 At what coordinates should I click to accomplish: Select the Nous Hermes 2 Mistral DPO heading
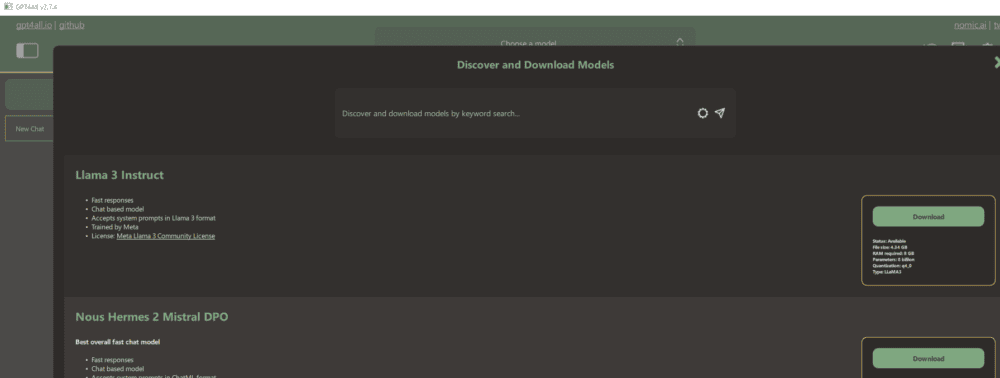(152, 317)
